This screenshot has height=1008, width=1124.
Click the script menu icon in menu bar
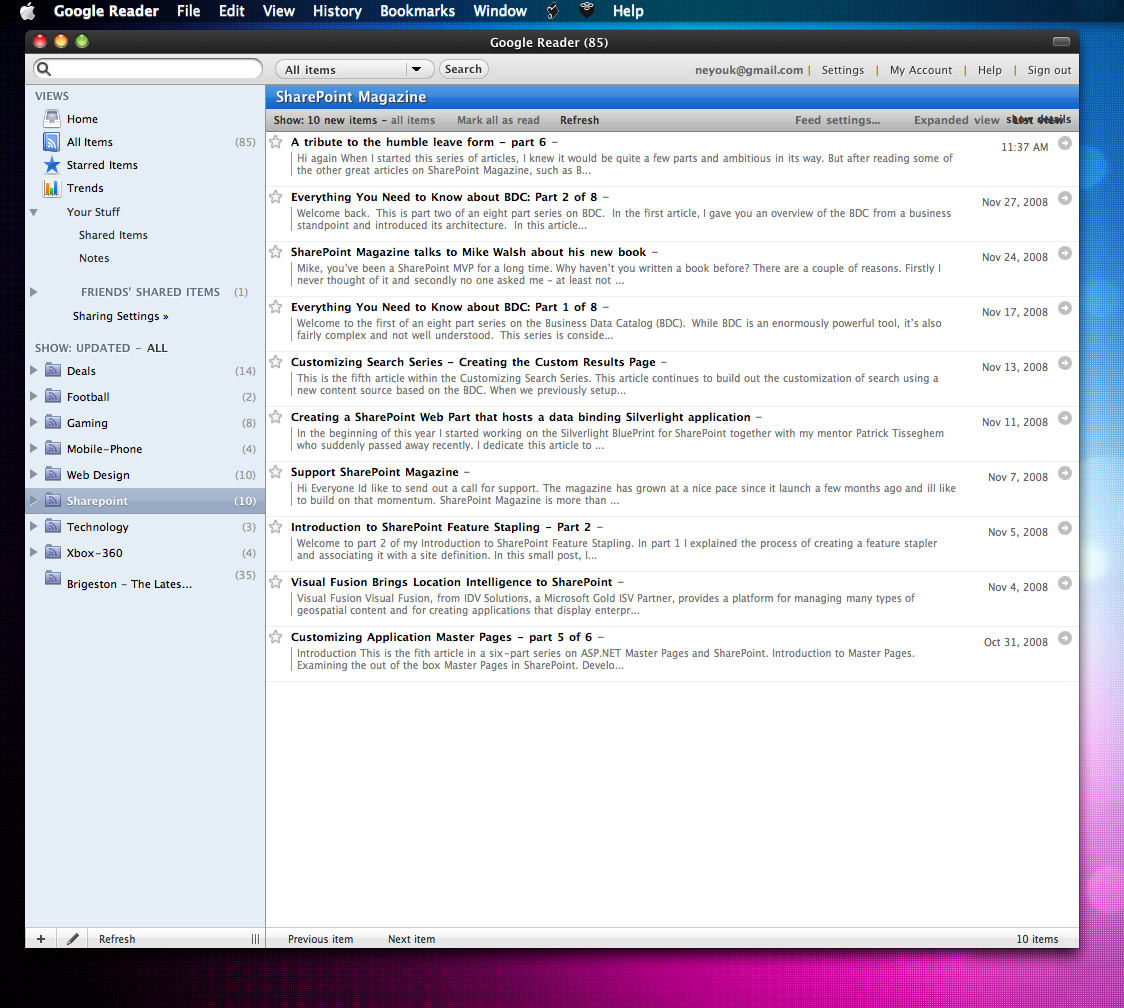click(553, 11)
